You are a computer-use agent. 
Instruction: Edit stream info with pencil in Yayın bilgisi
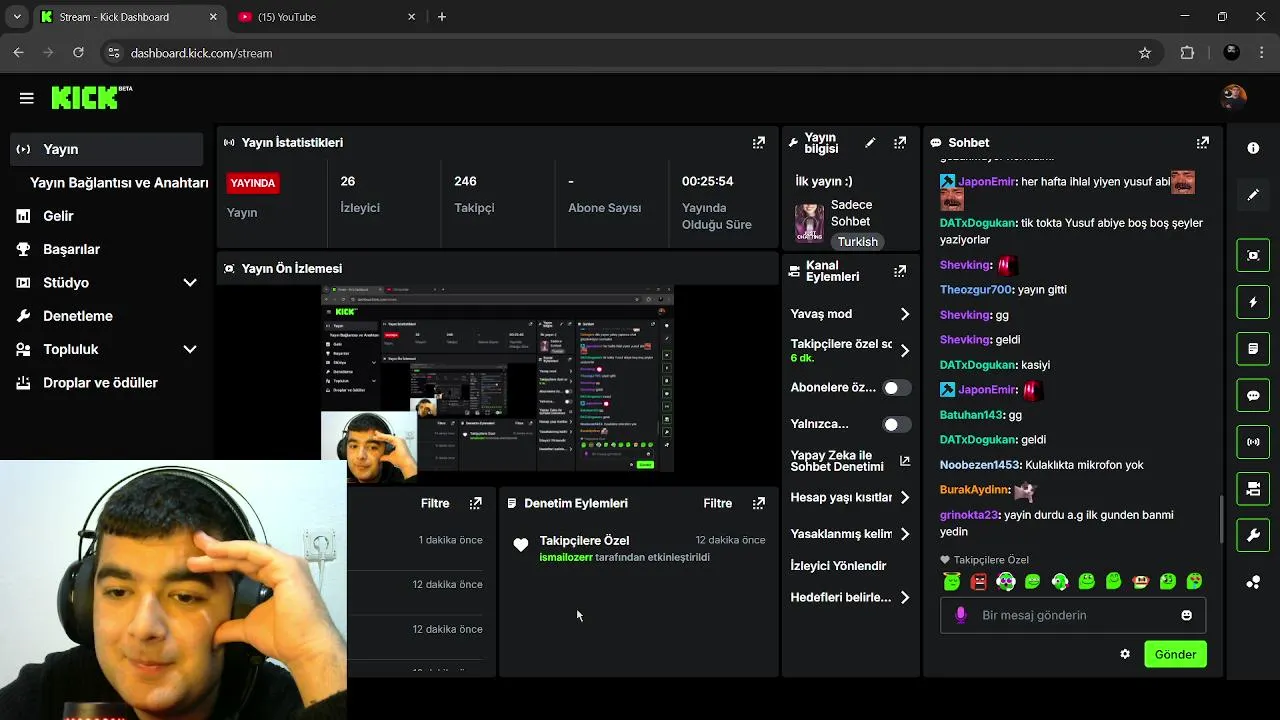pos(870,143)
